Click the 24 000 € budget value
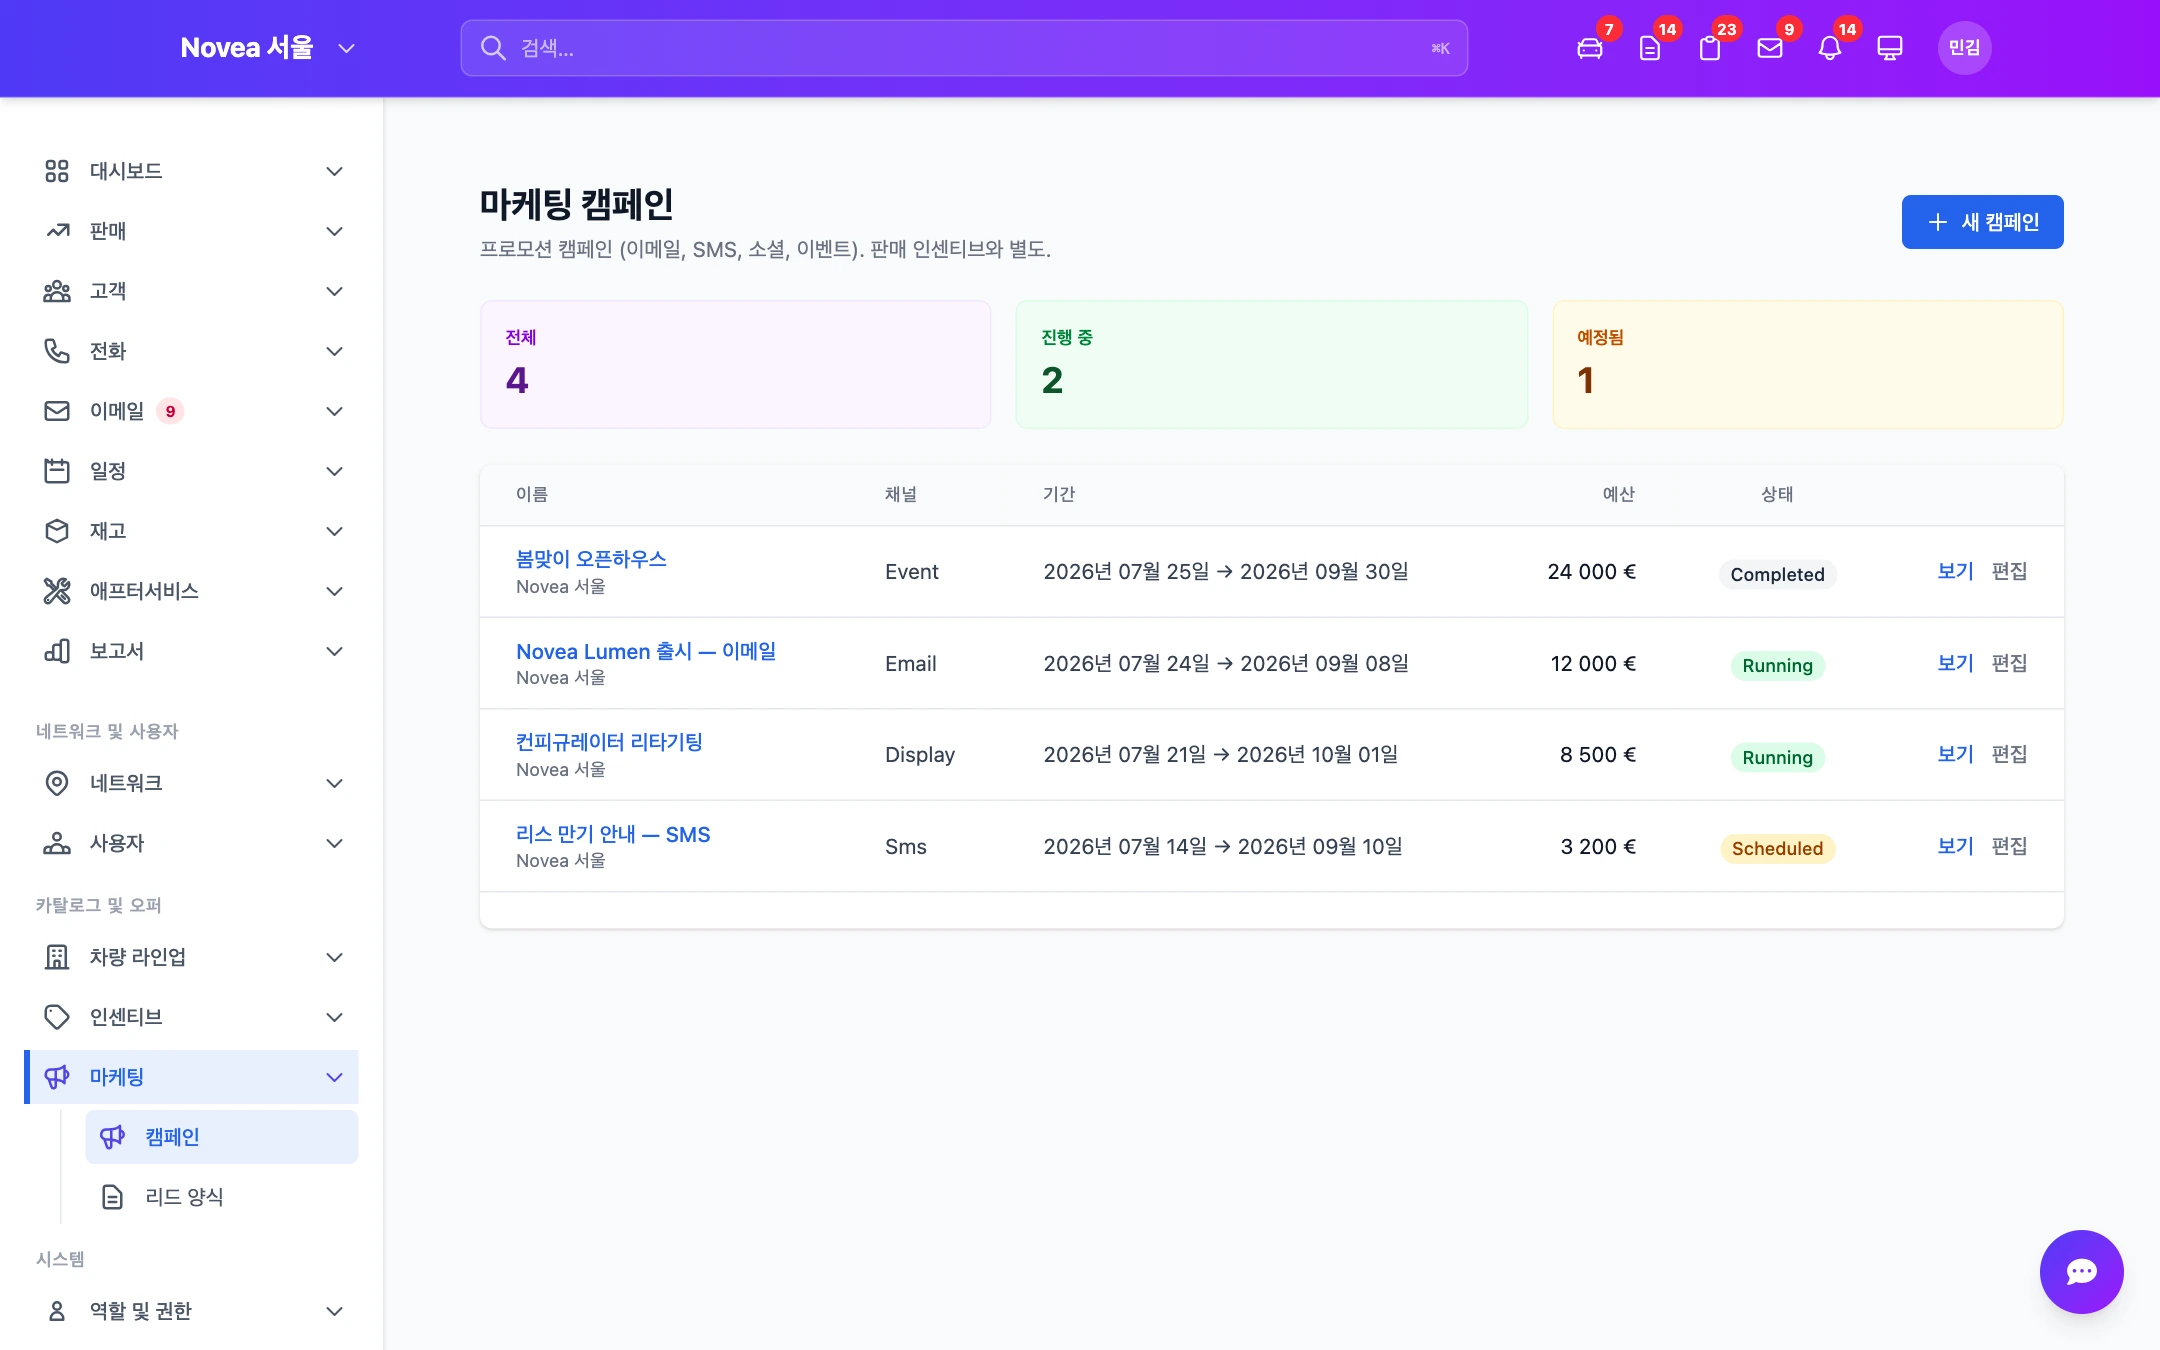2160x1350 pixels. 1591,572
